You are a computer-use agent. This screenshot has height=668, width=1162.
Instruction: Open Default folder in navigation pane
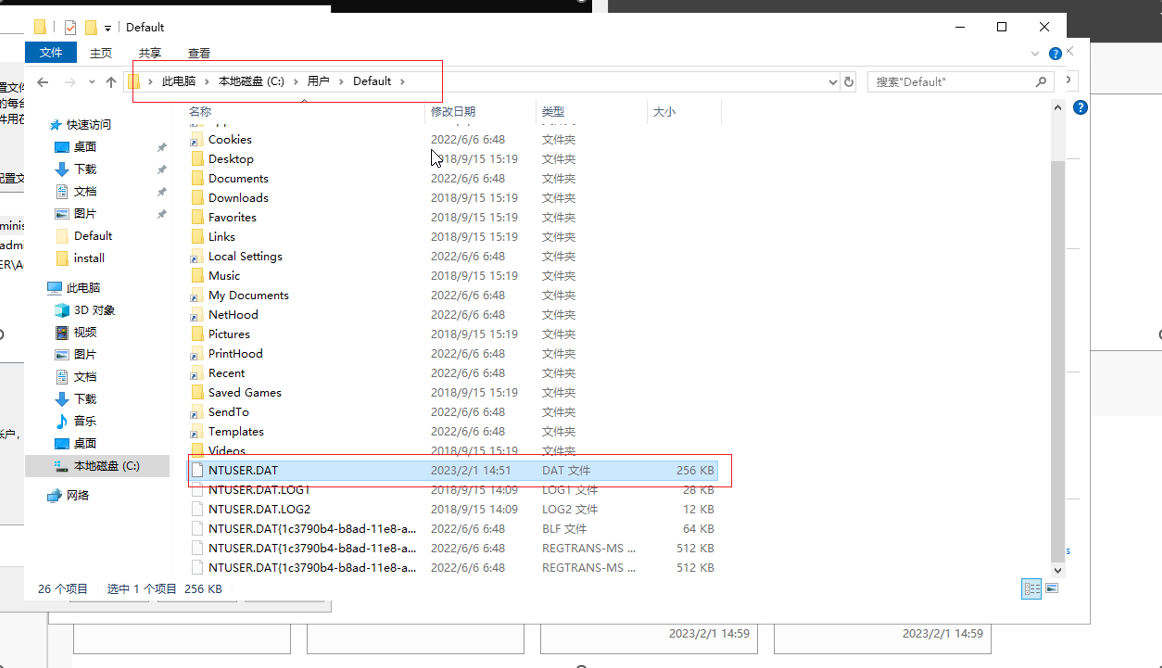pyautogui.click(x=93, y=236)
